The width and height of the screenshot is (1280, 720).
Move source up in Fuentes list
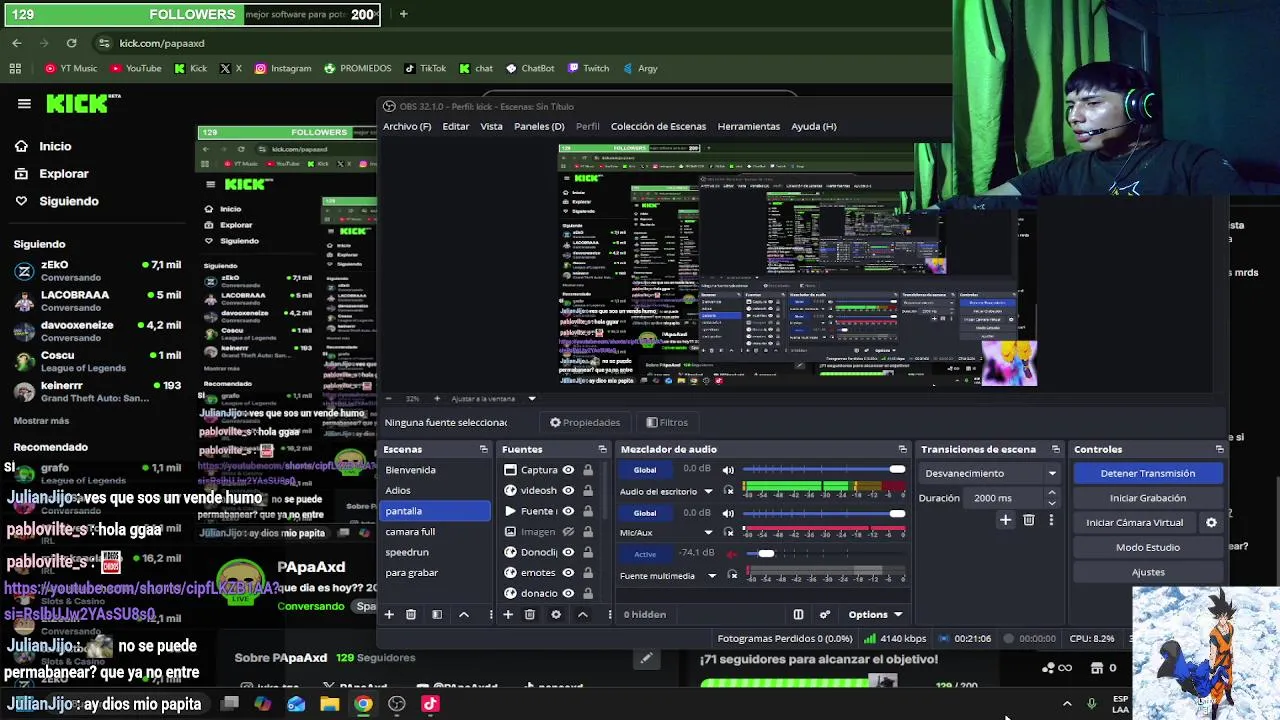[582, 614]
